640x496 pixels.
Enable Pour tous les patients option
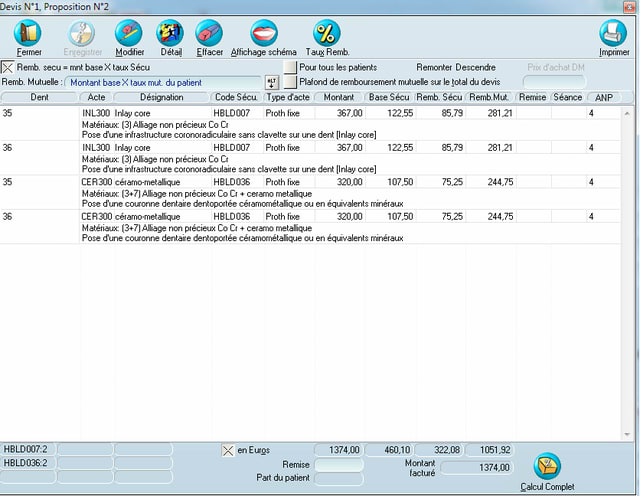[x=290, y=66]
